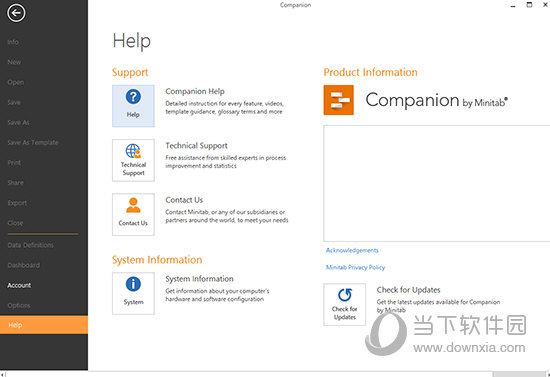Click the System Information item heading
This screenshot has height=377, width=550.
tap(199, 279)
